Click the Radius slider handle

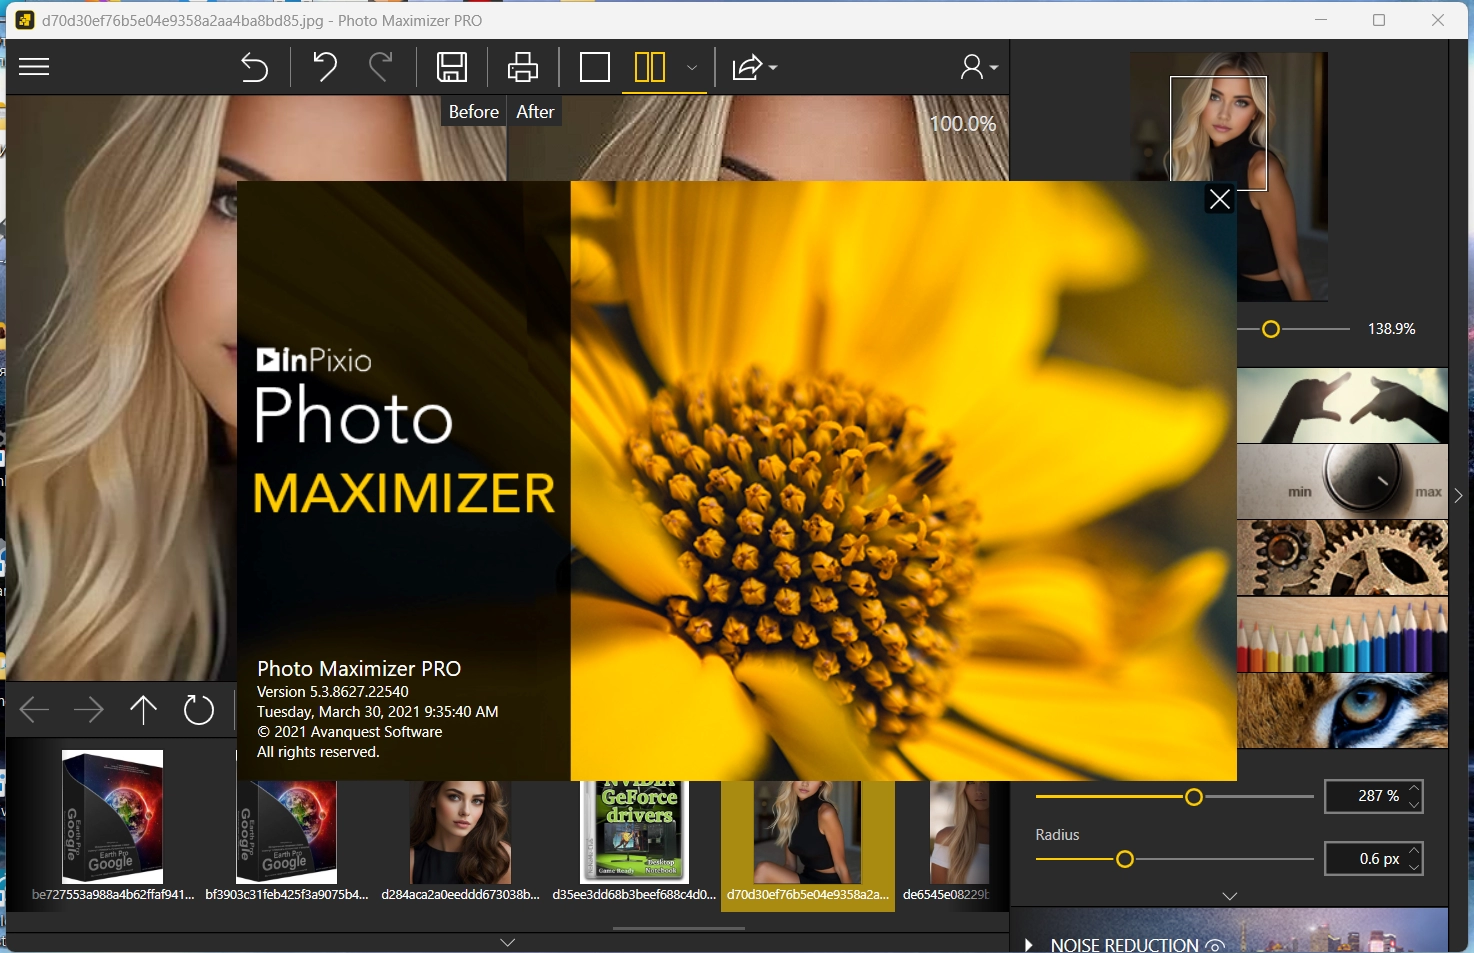tap(1125, 859)
